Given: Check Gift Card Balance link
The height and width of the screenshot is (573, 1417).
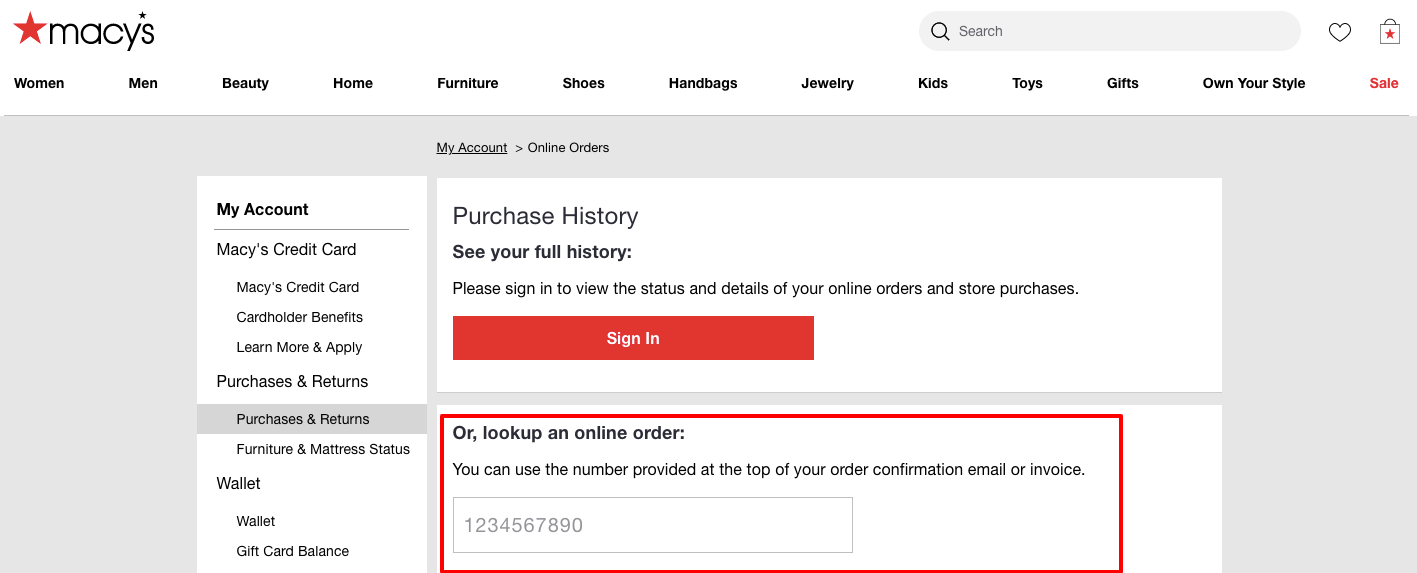Looking at the screenshot, I should tap(293, 551).
